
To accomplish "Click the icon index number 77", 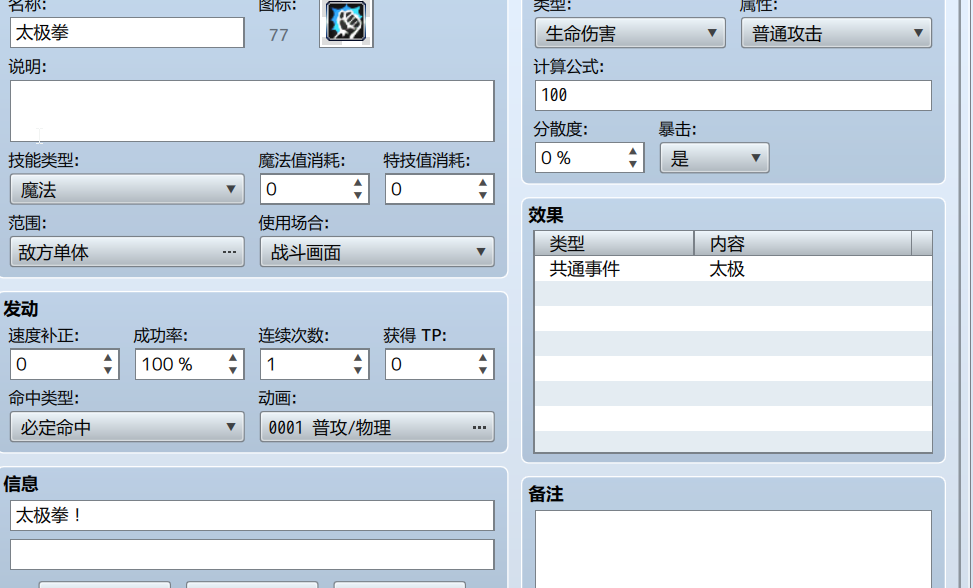I will tap(279, 35).
